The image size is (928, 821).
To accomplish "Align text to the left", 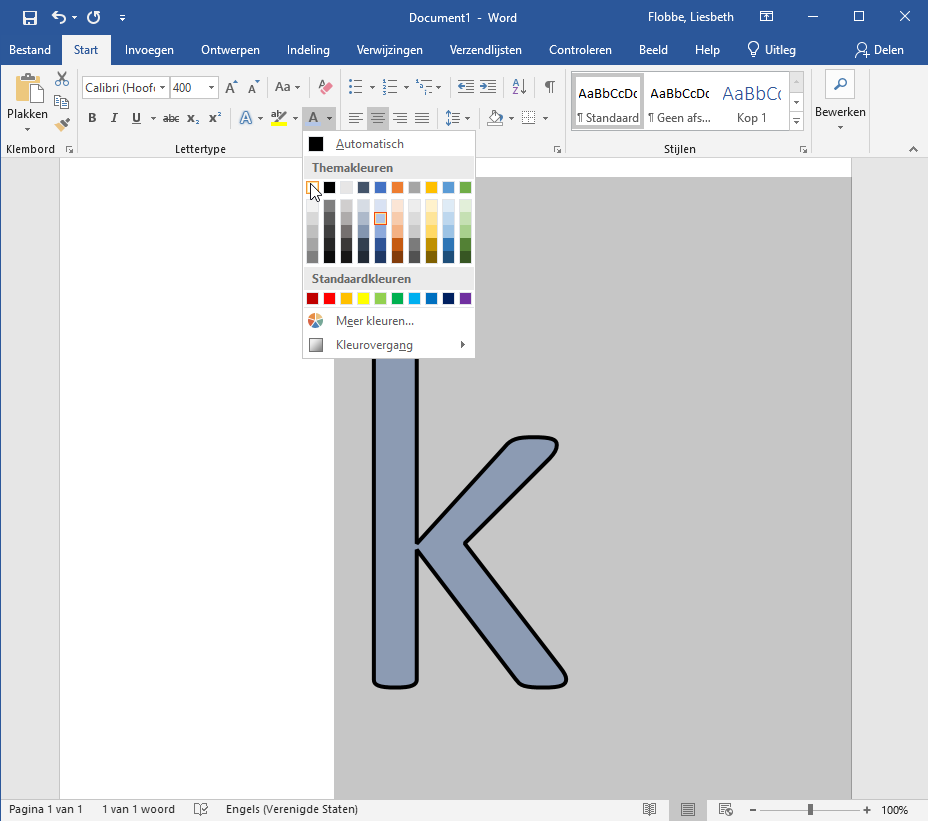I will pyautogui.click(x=356, y=118).
